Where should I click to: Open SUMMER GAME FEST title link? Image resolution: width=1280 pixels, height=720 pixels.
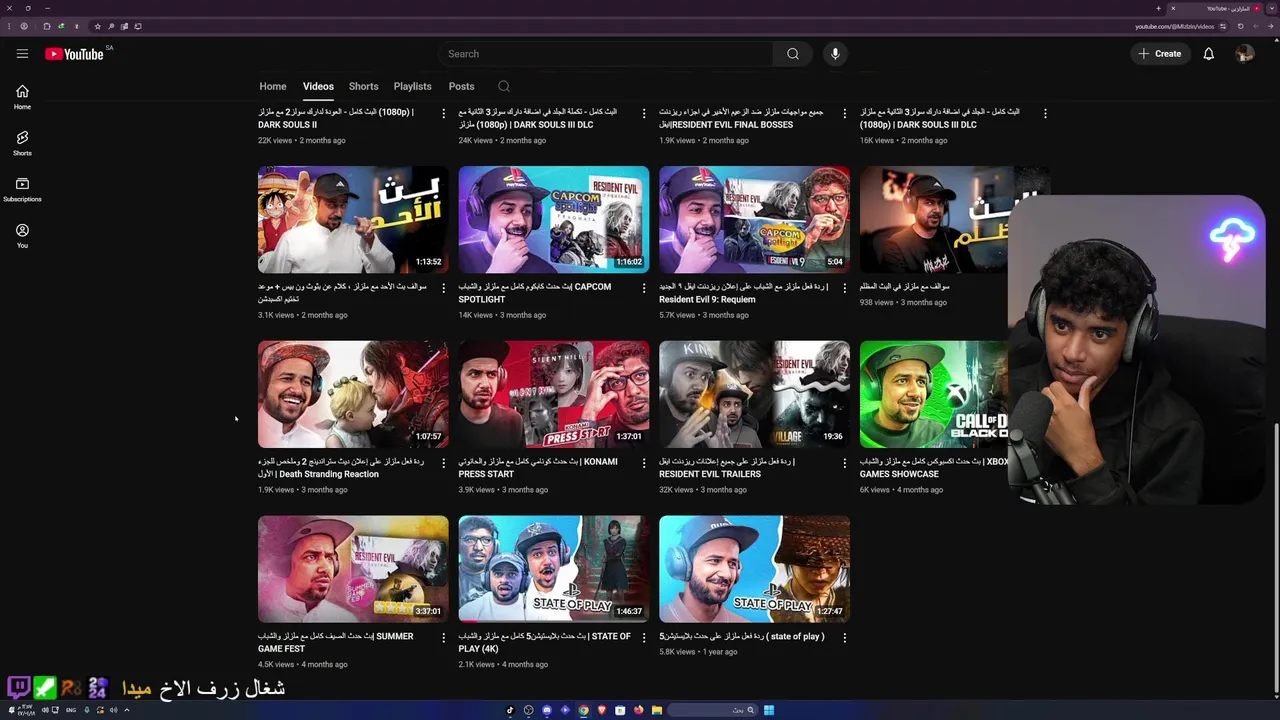pyautogui.click(x=335, y=642)
